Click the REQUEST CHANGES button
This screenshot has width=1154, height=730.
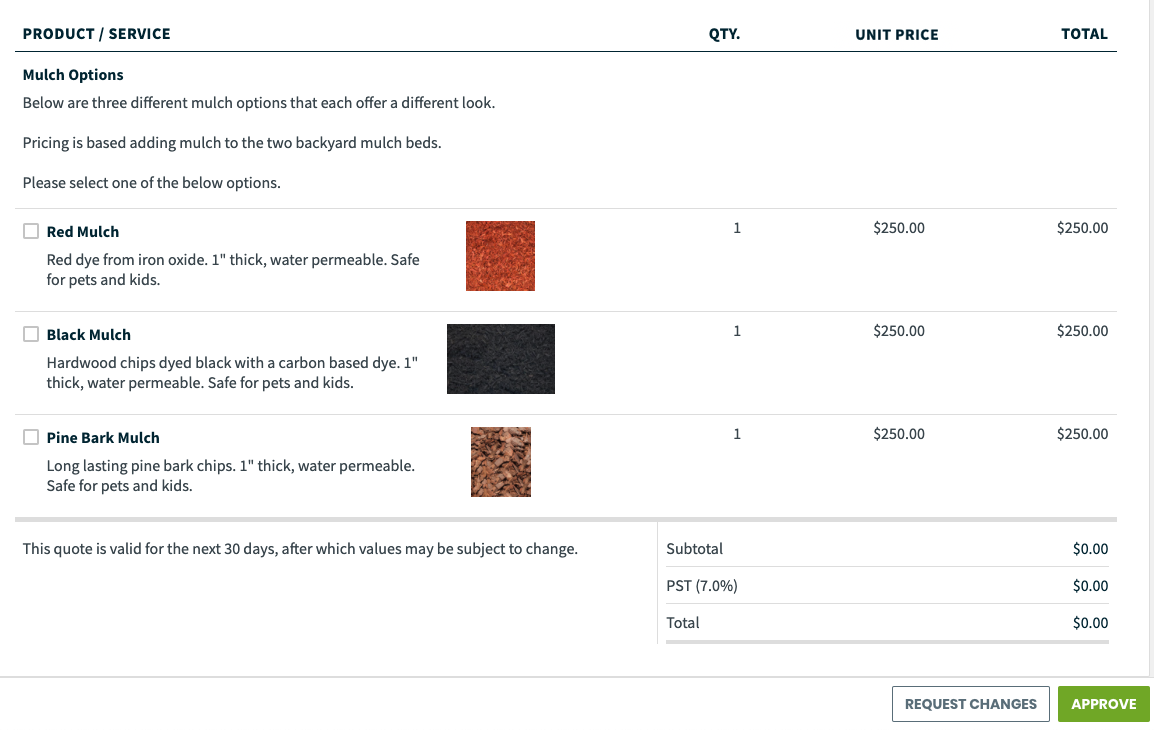point(970,703)
